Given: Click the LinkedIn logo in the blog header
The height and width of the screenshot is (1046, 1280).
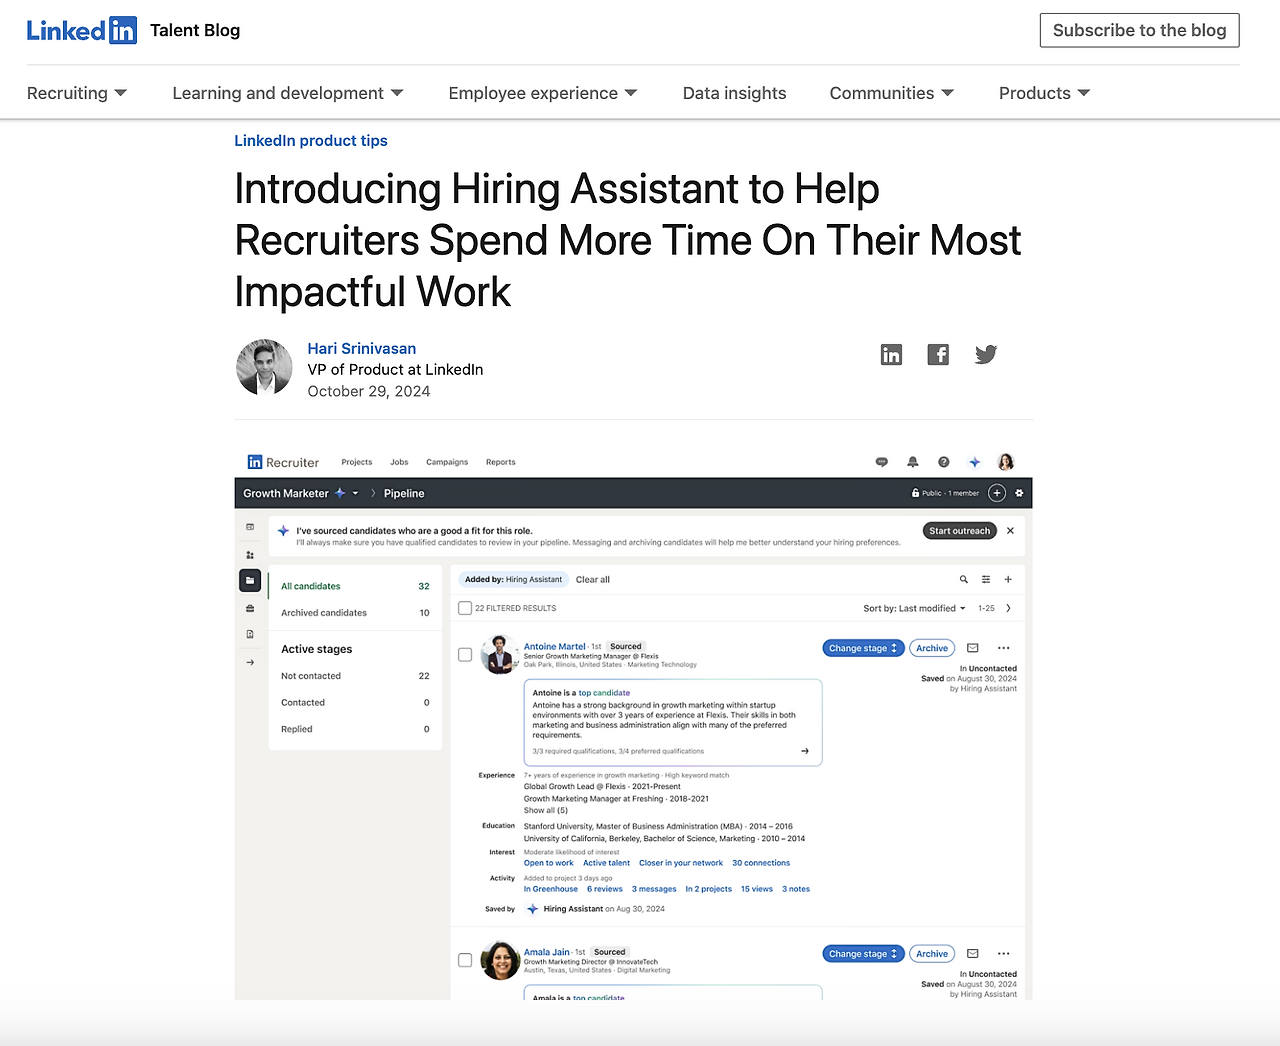Looking at the screenshot, I should click(82, 30).
